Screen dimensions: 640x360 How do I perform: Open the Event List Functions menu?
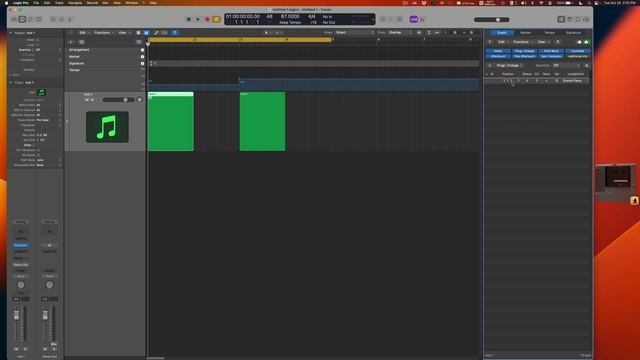coord(522,42)
